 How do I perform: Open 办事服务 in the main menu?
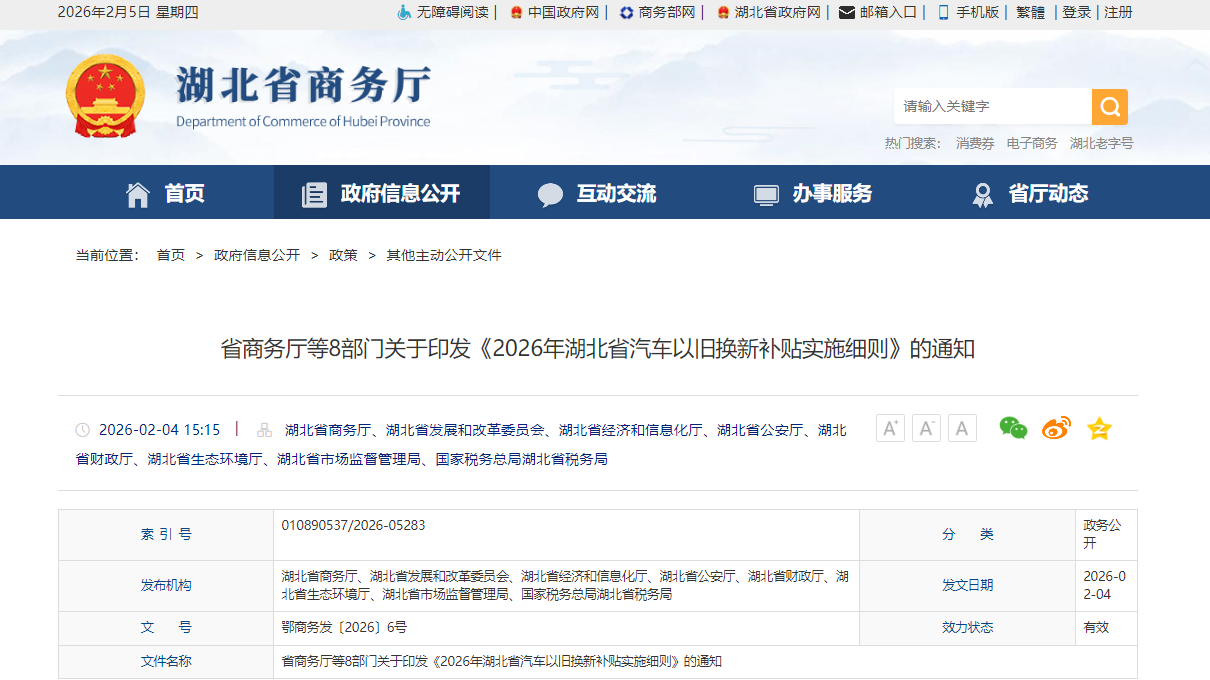[x=813, y=193]
